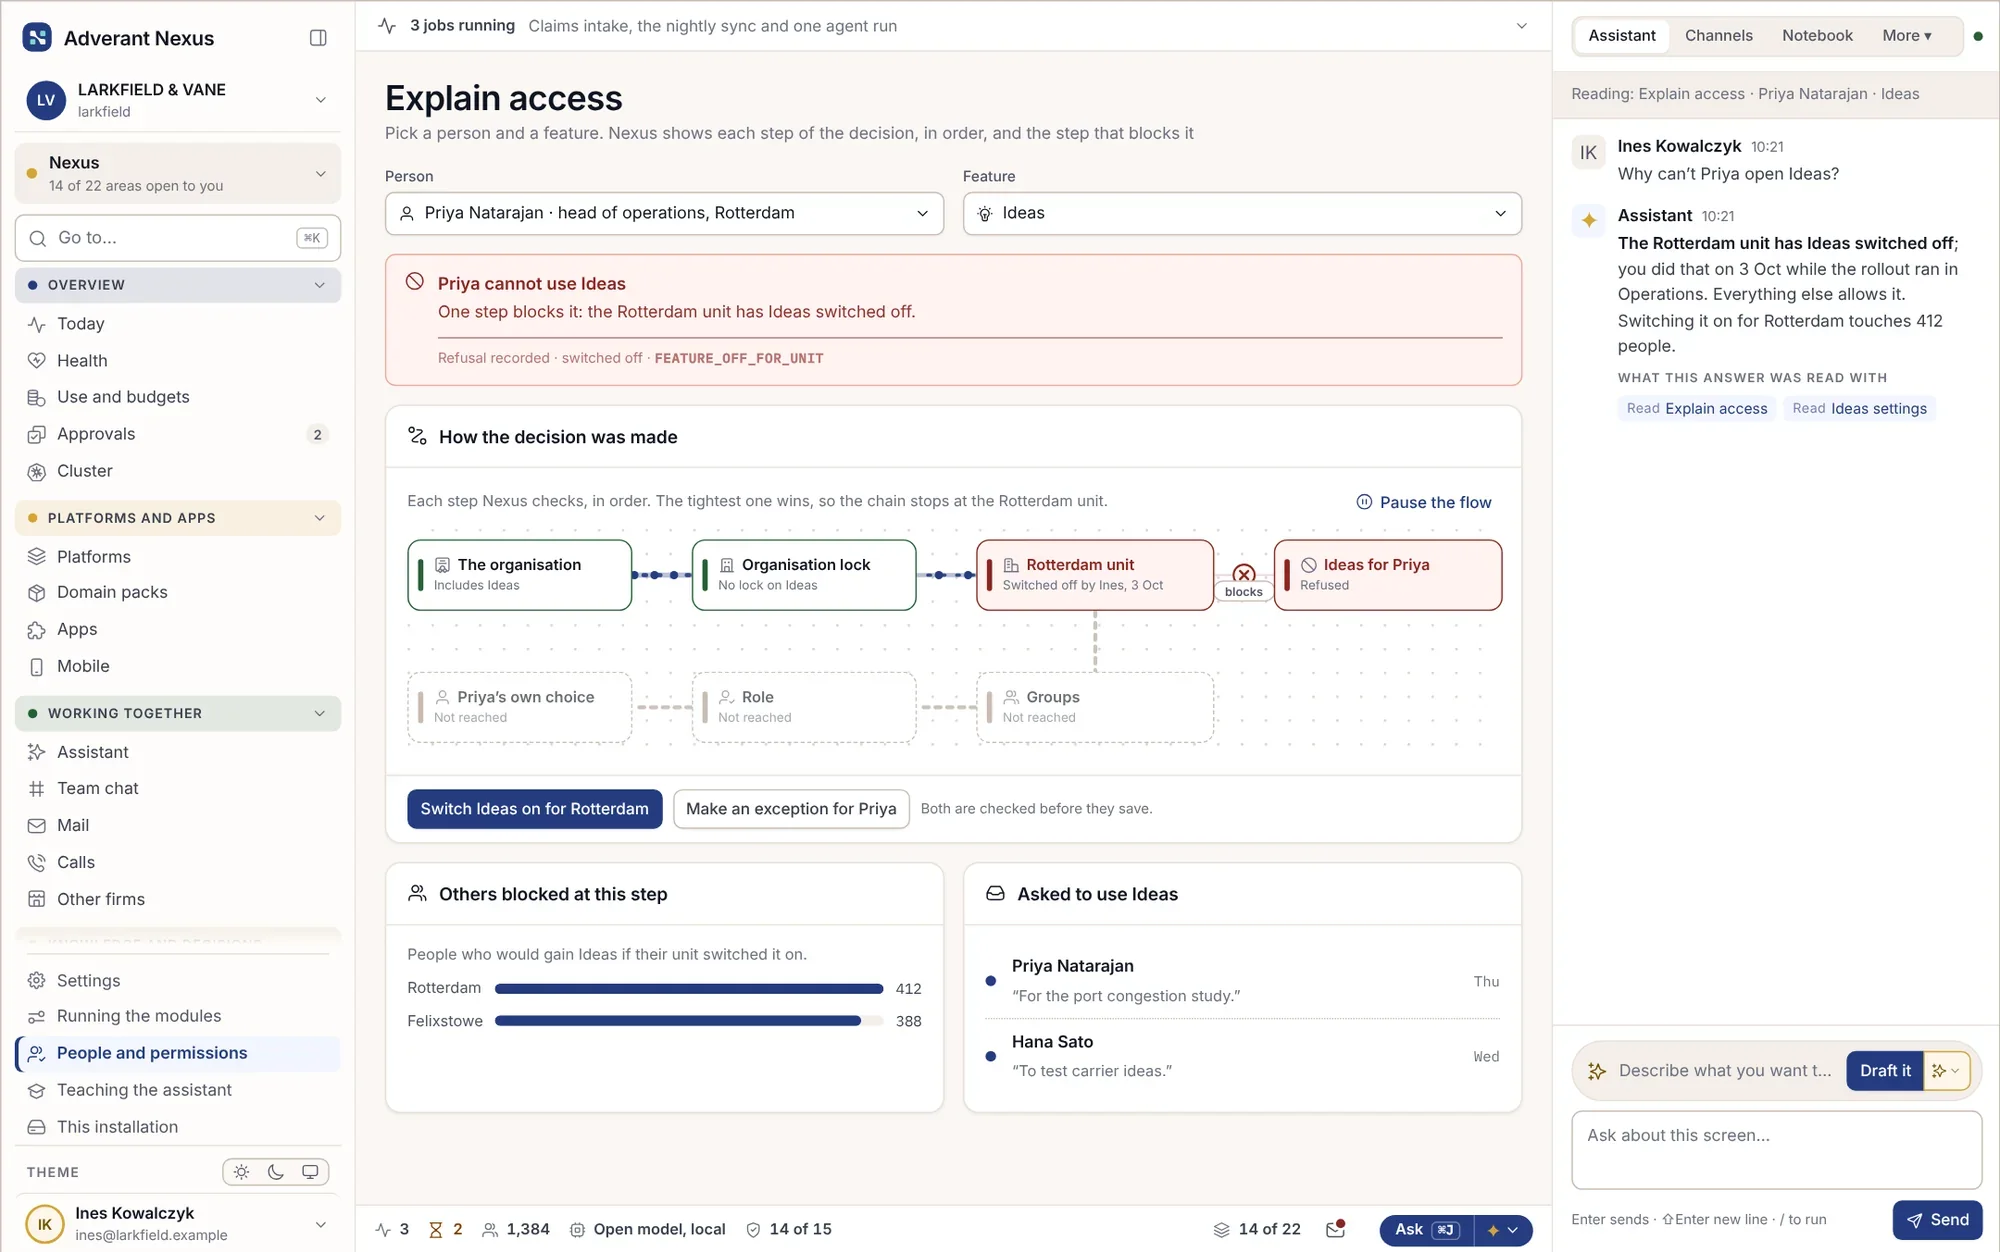Open Other firms

click(x=178, y=899)
